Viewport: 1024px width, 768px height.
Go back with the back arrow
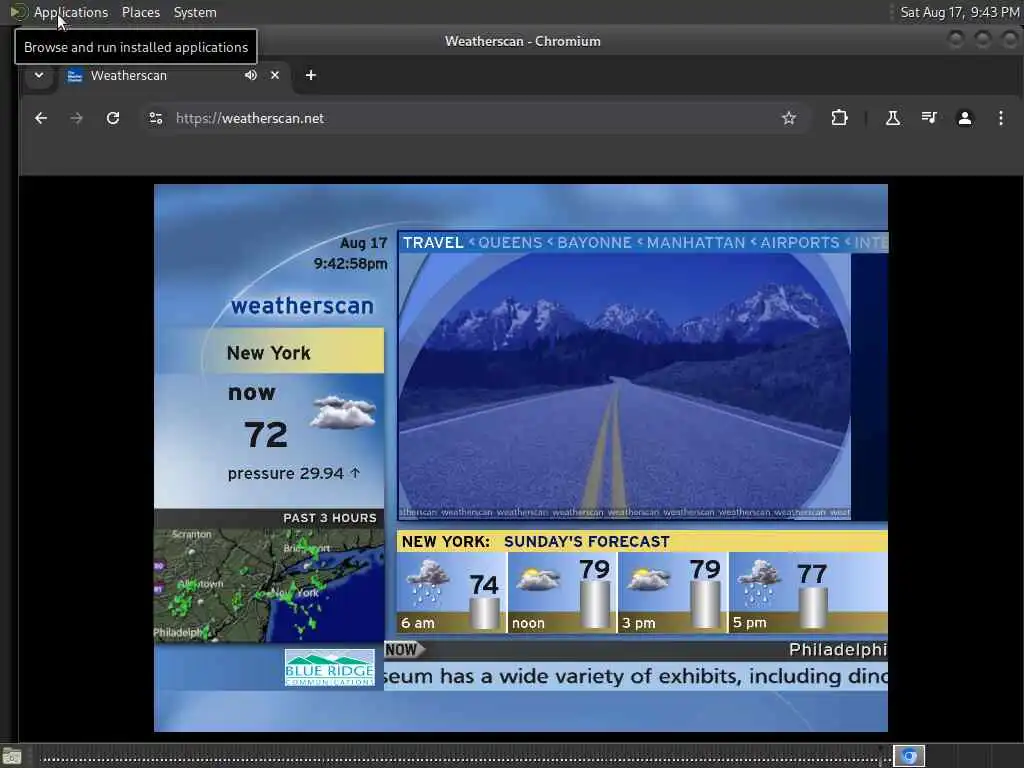(40, 118)
